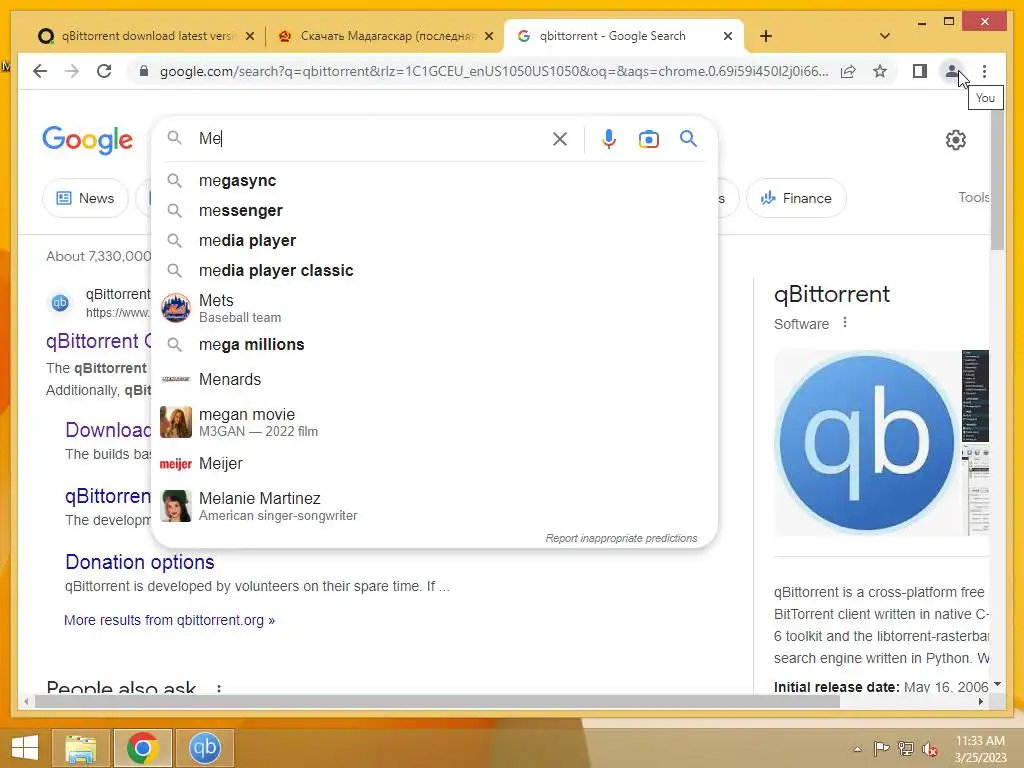Screen dimensions: 1024x768
Task: Open the Donation options link
Action: (x=140, y=562)
